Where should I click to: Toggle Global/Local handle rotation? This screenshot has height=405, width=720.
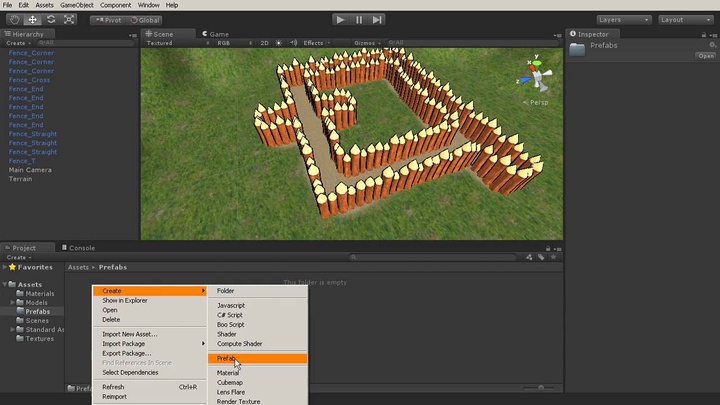147,19
